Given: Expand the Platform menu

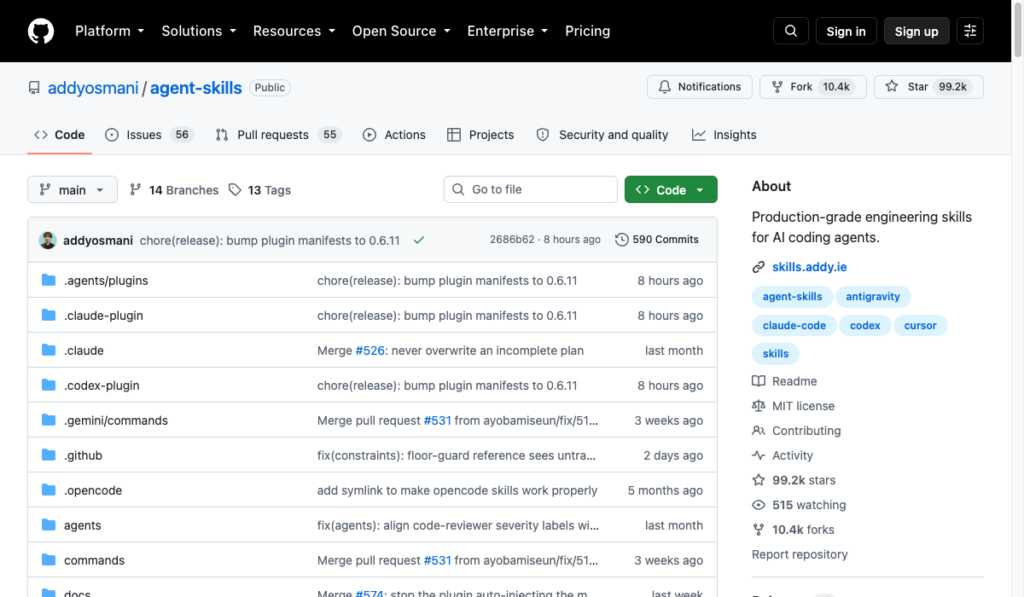Looking at the screenshot, I should [x=109, y=31].
